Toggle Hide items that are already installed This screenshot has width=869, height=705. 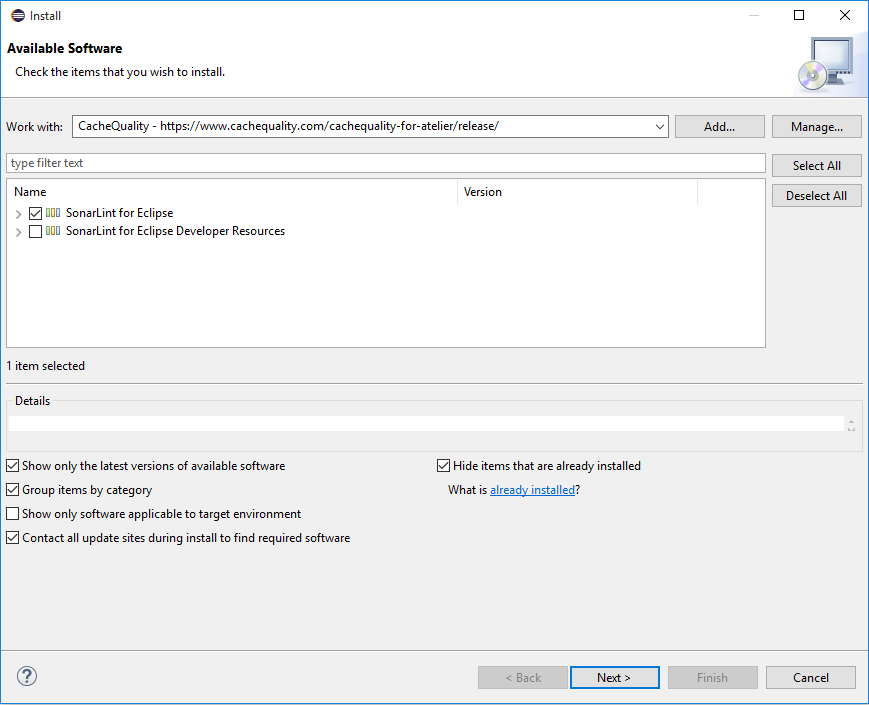[443, 466]
